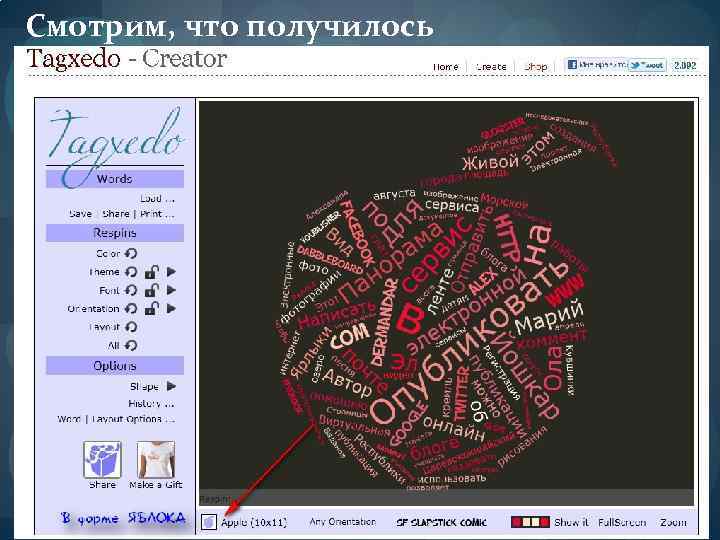Click the Share link under Words
Screen dimensions: 720x540
116,214
